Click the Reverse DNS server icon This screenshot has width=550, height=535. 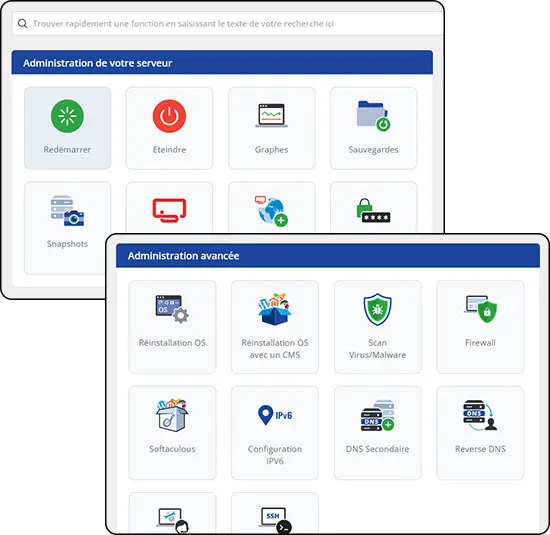(480, 415)
